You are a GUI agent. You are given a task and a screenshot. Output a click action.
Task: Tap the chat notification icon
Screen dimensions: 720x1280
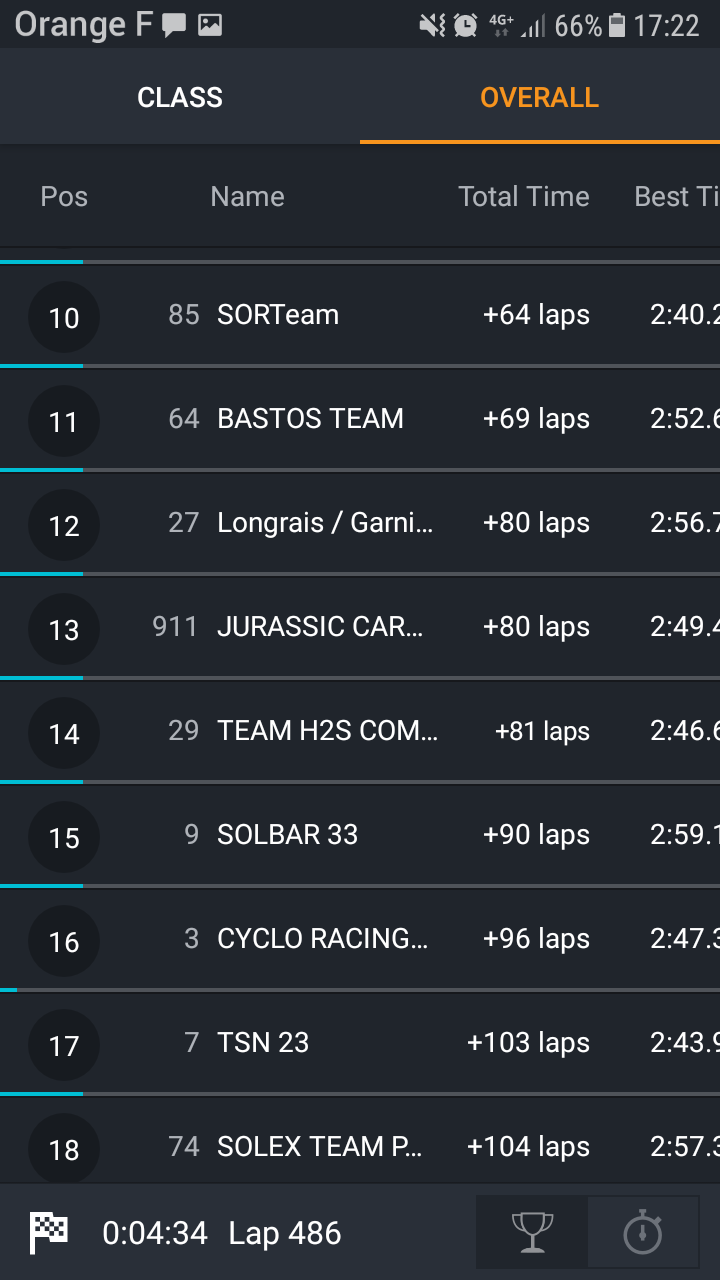[175, 26]
